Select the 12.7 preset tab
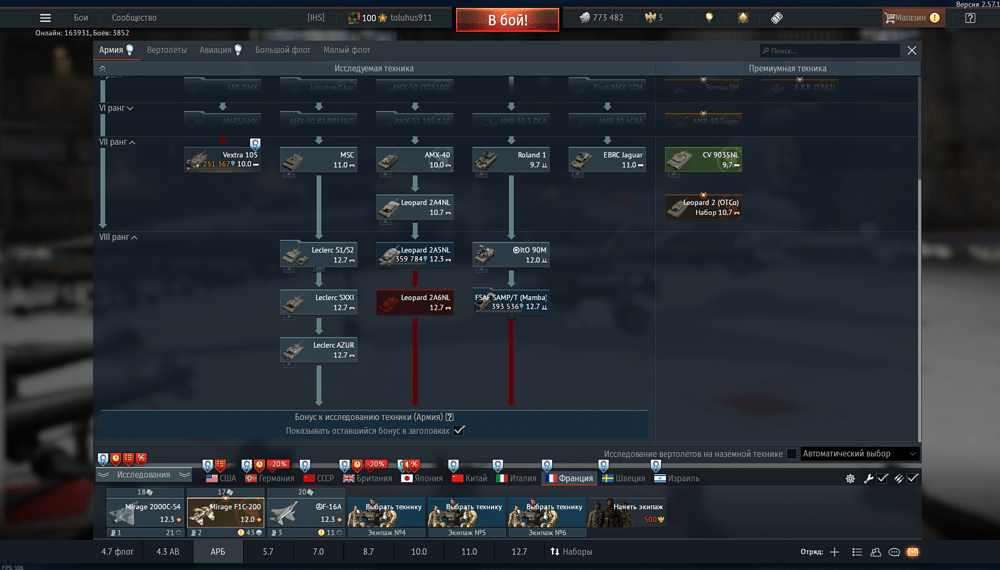This screenshot has width=1000, height=570. [519, 552]
